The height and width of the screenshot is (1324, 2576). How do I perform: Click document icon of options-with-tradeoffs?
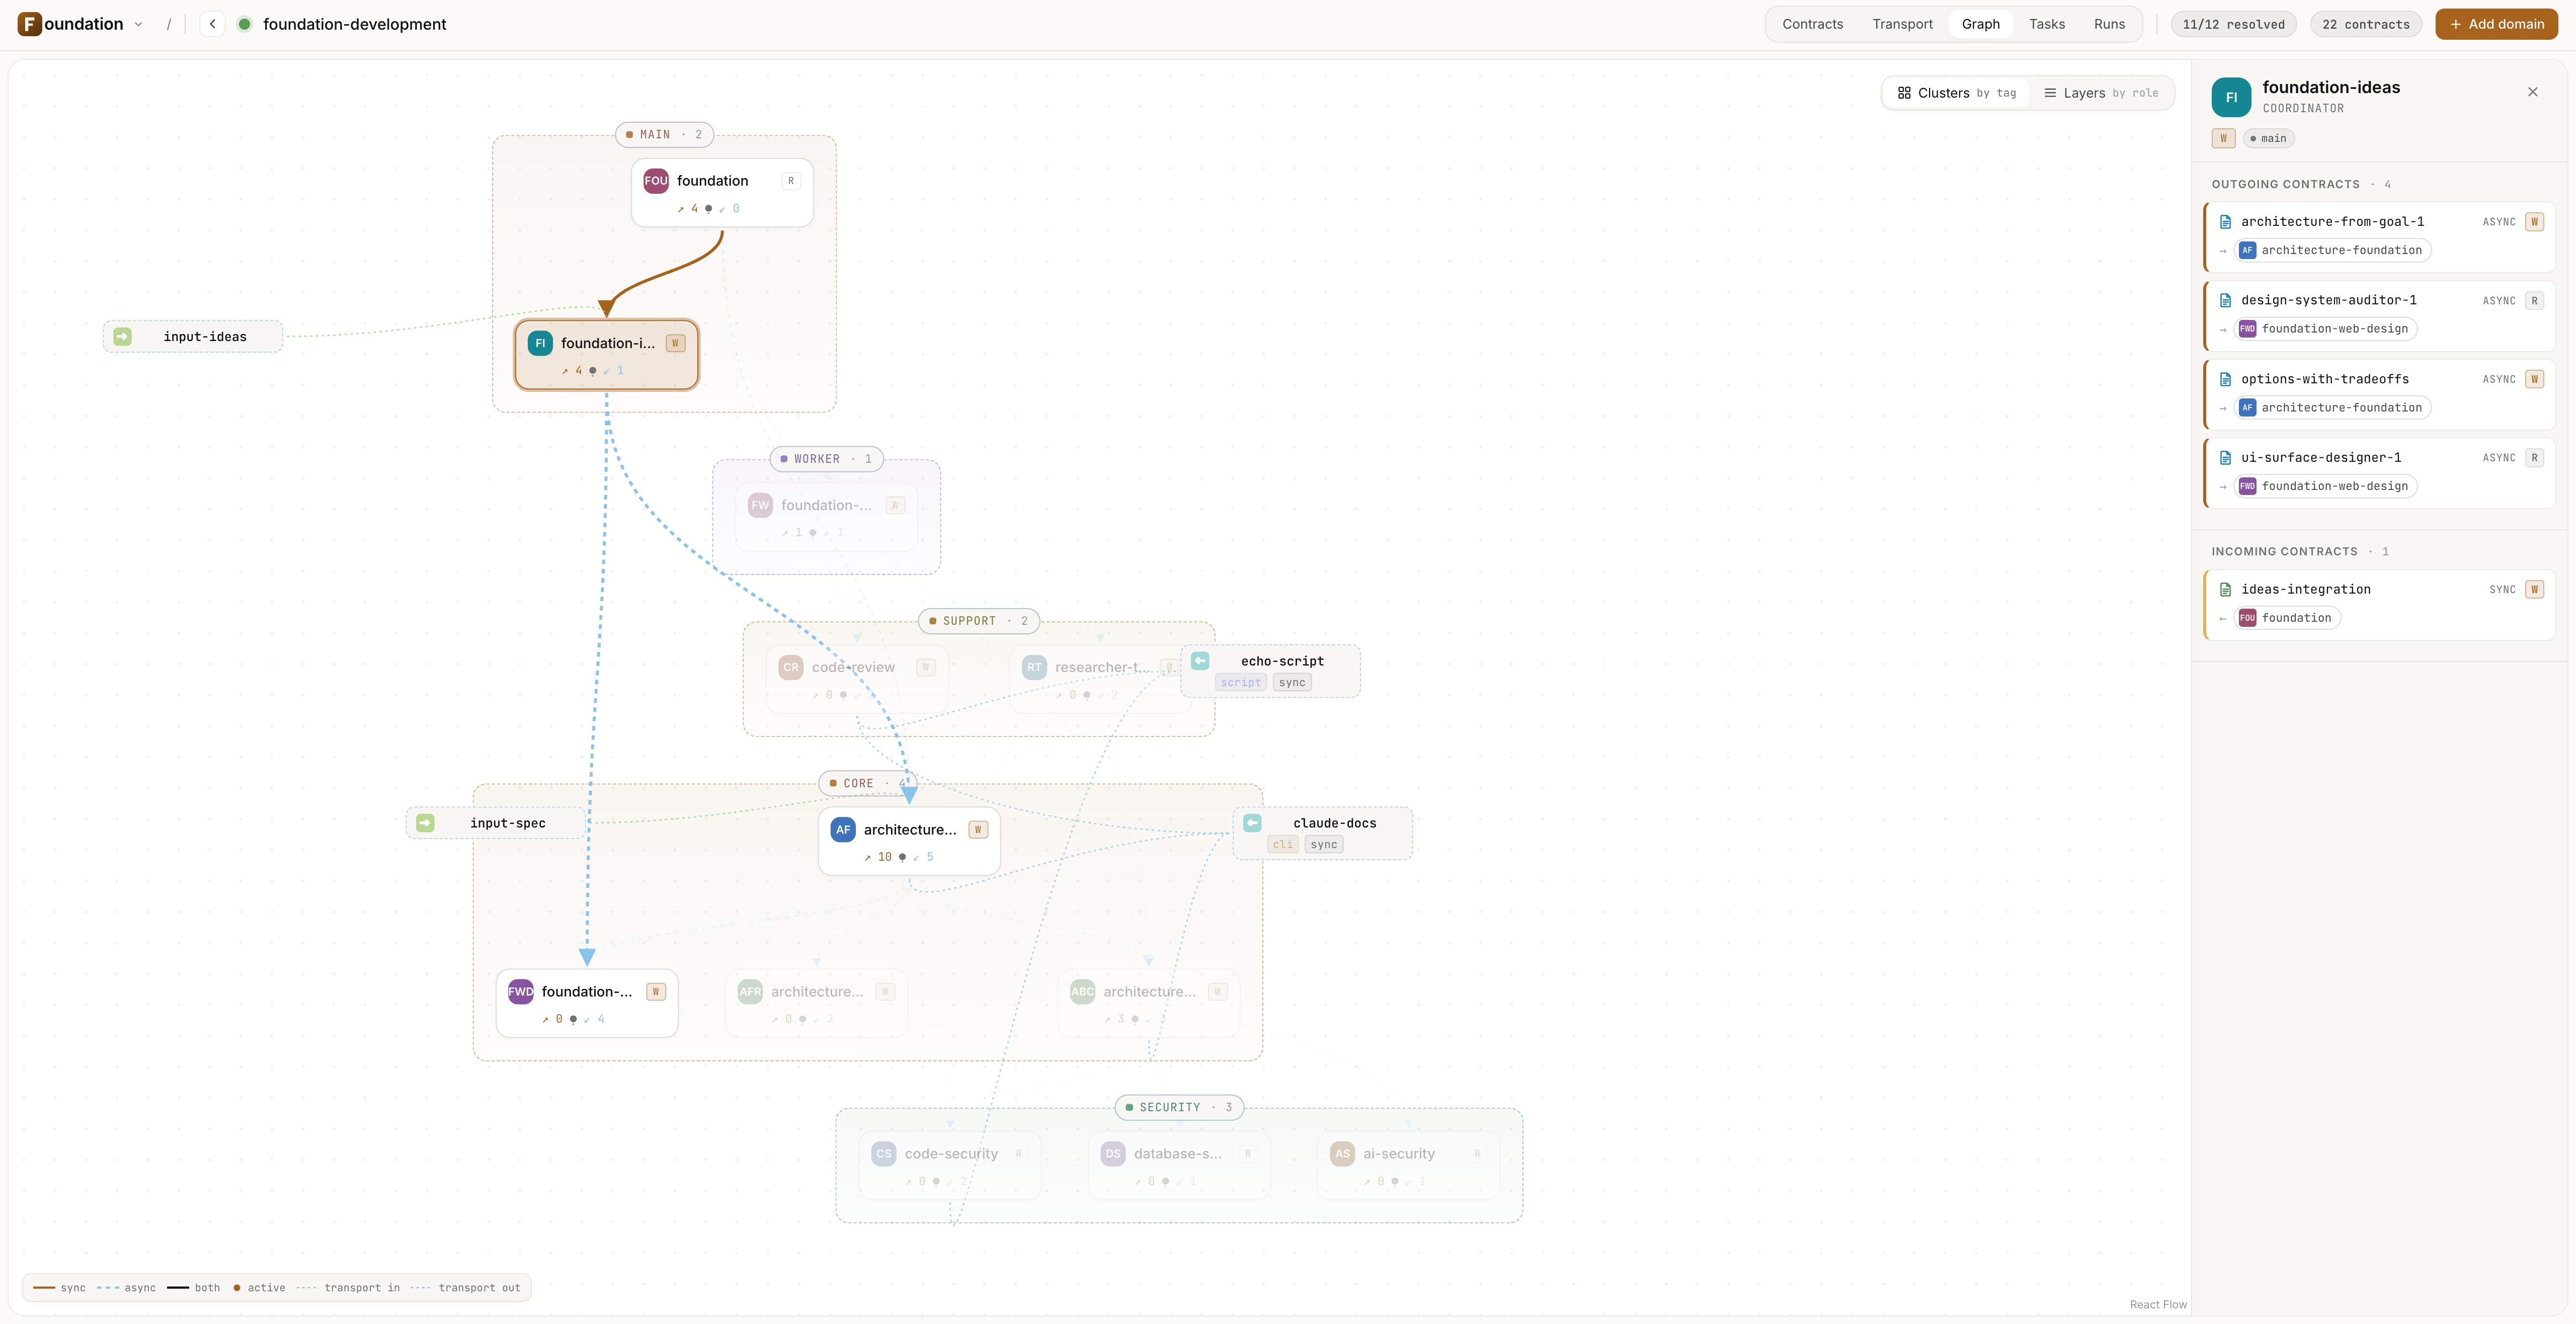click(2225, 379)
